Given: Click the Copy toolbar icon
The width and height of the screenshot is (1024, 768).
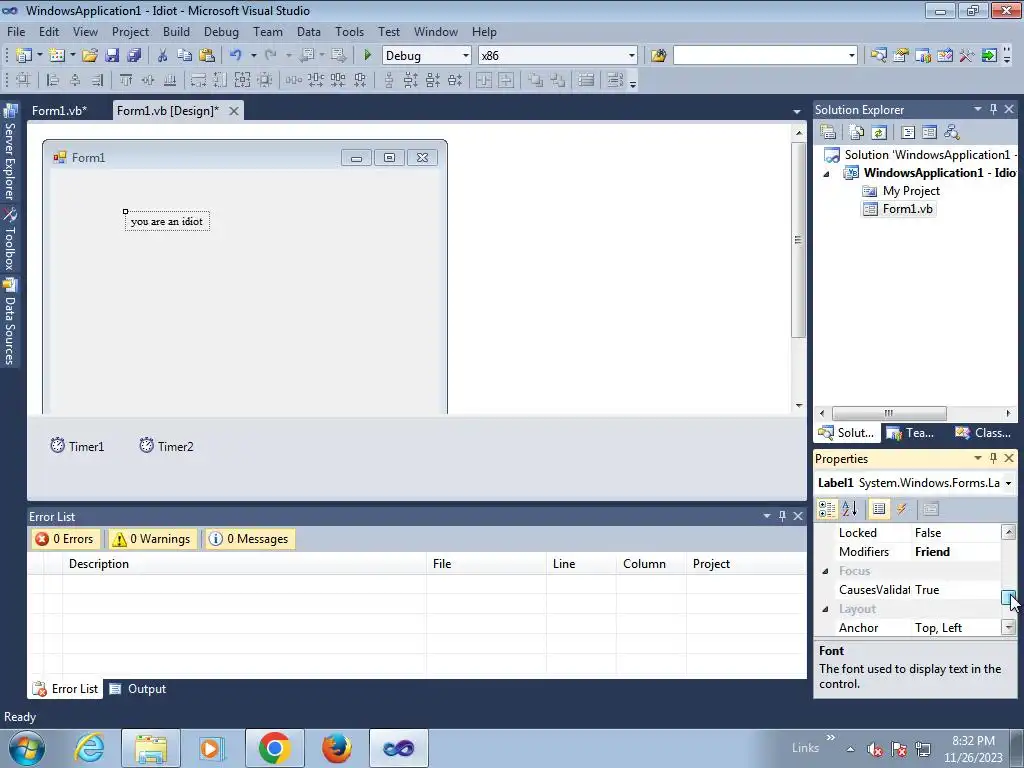Looking at the screenshot, I should 184,56.
